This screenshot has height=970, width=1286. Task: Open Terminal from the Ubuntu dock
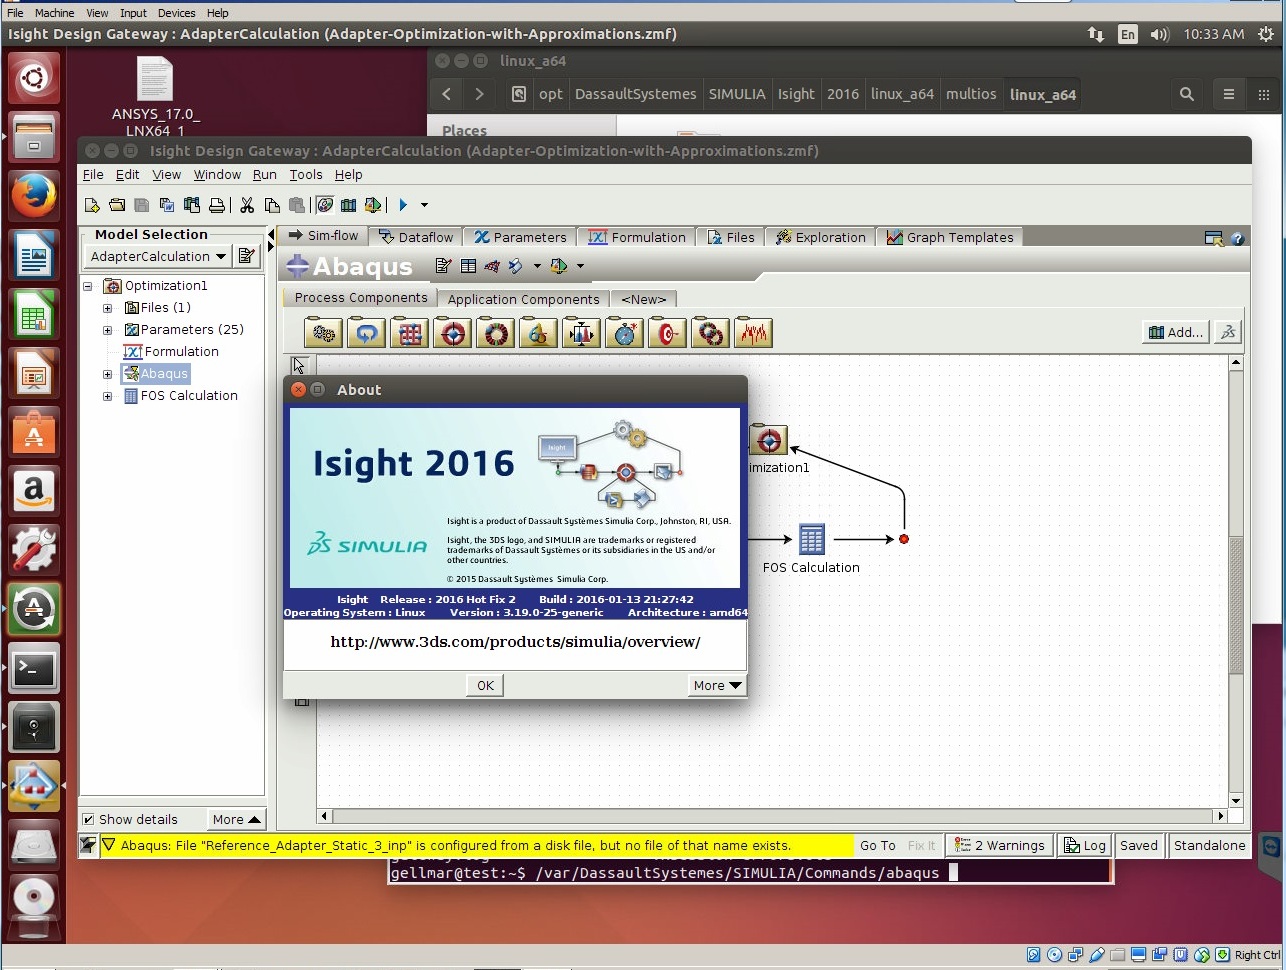click(x=34, y=669)
